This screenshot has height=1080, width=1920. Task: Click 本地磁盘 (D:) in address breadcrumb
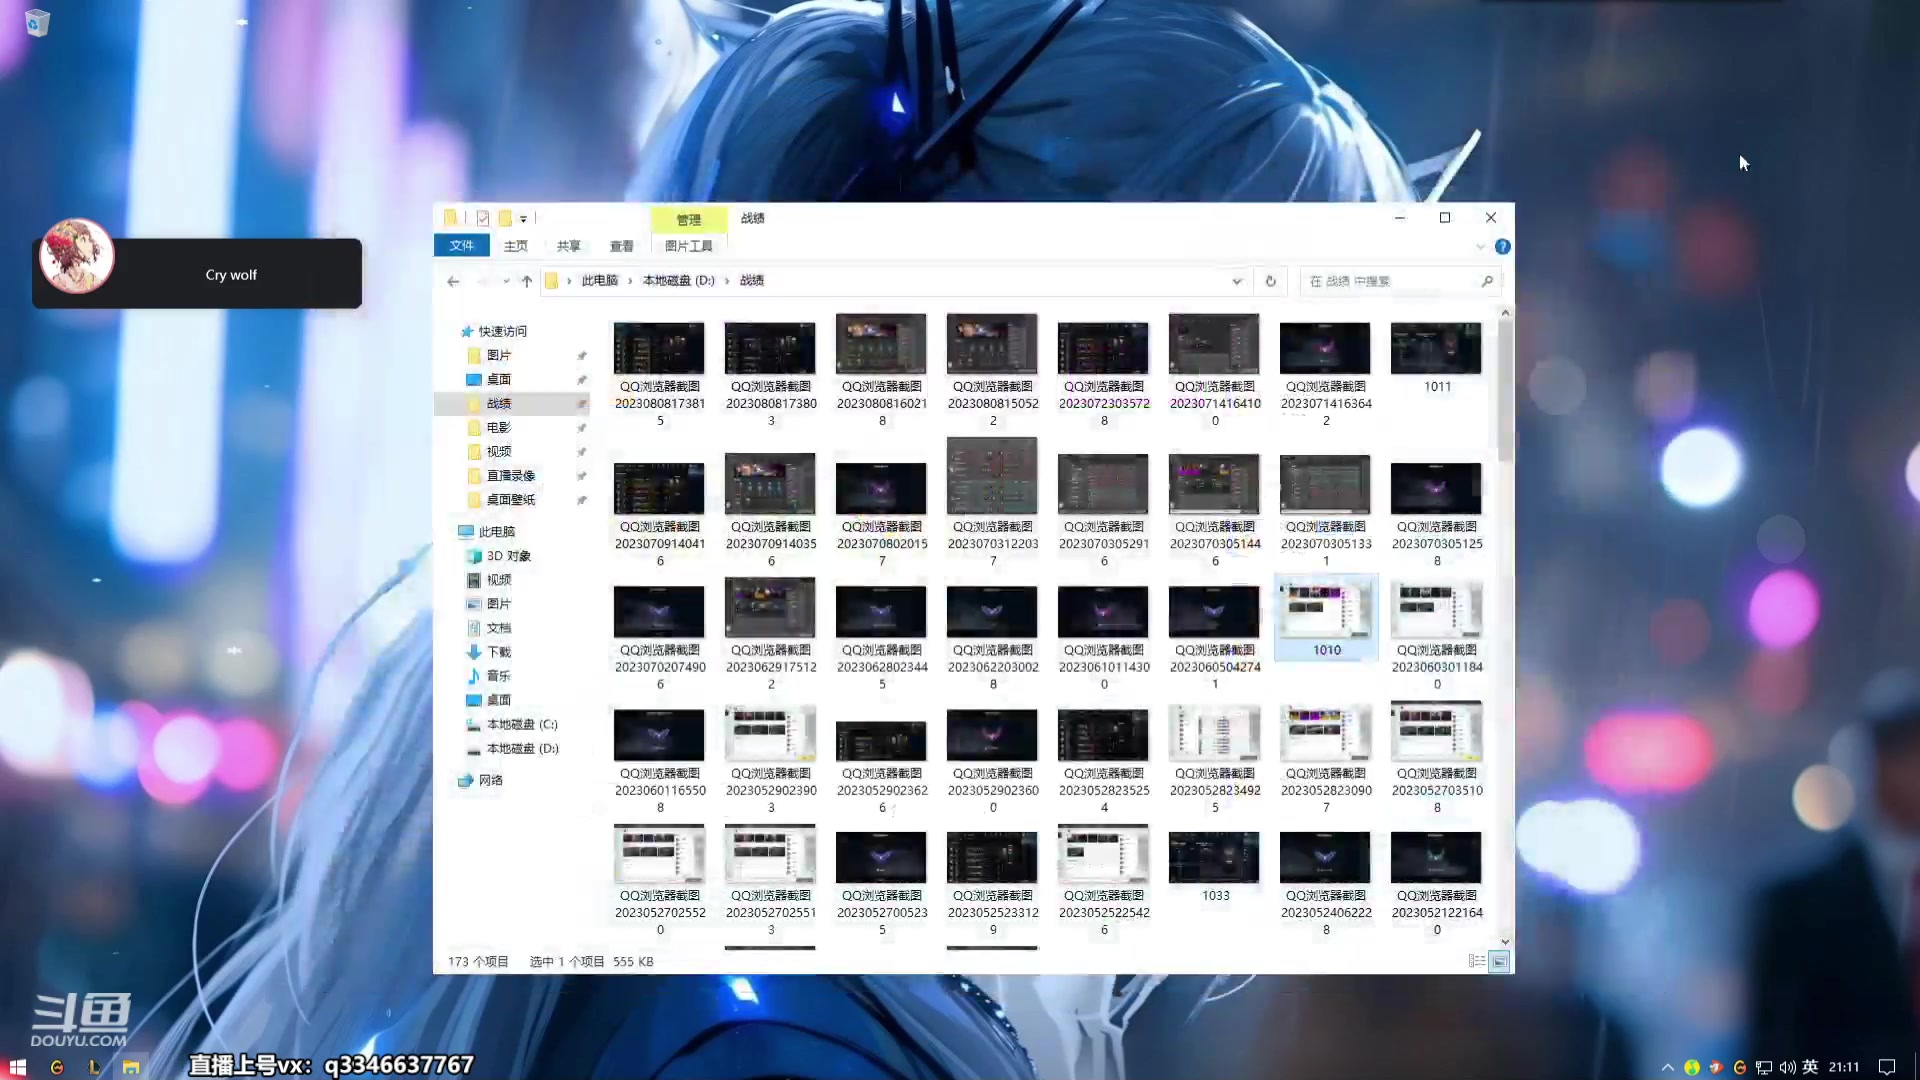(679, 281)
